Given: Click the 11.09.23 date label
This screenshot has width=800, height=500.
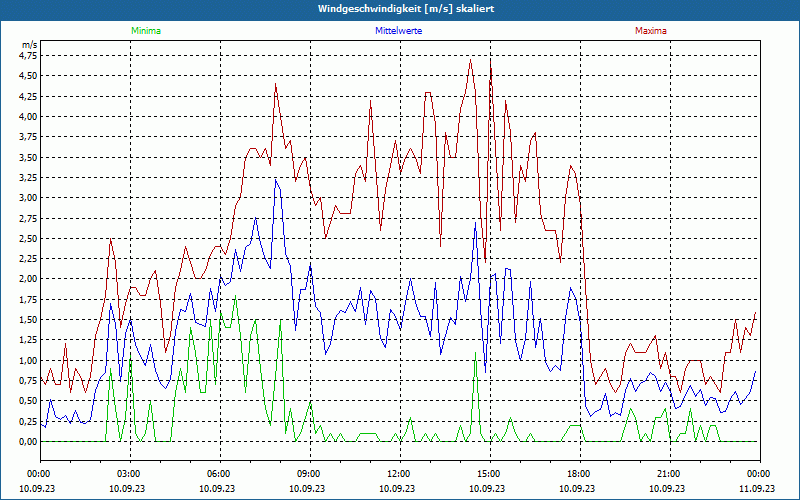Looking at the screenshot, I should click(757, 488).
